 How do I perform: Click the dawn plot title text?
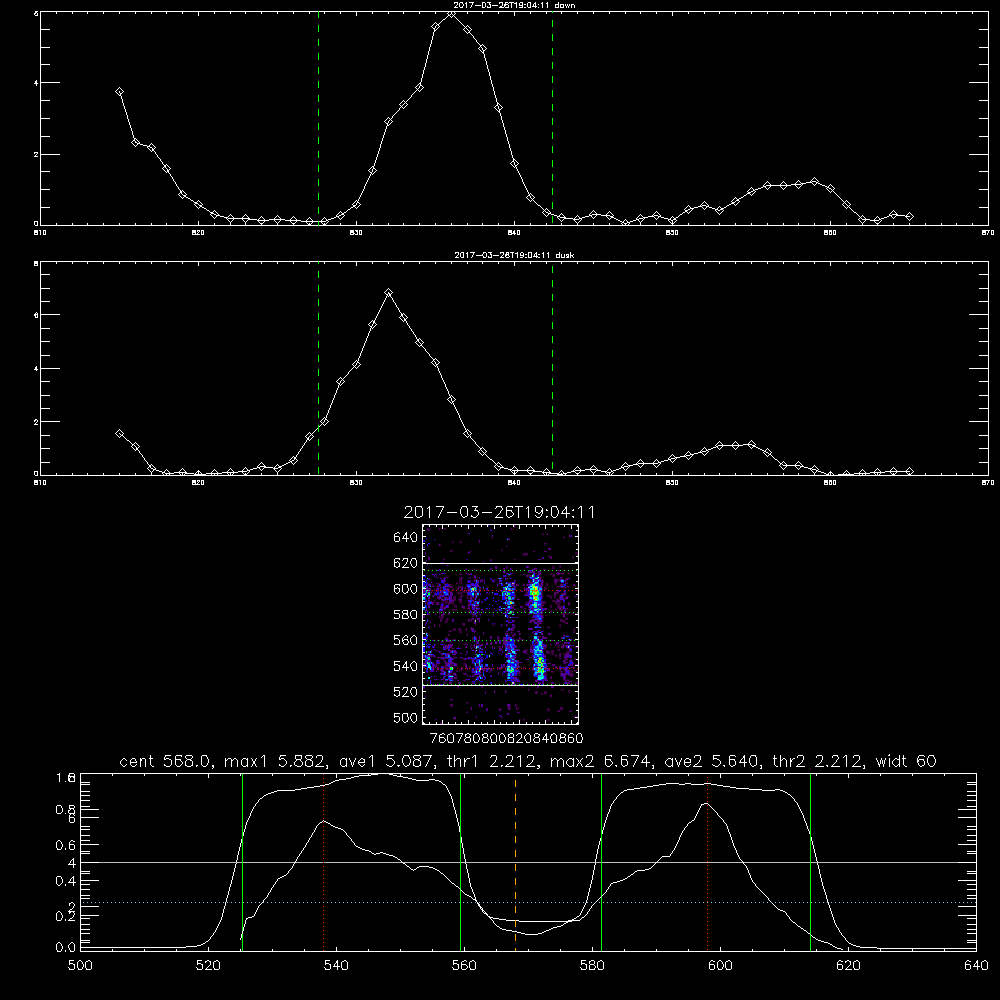514,5
